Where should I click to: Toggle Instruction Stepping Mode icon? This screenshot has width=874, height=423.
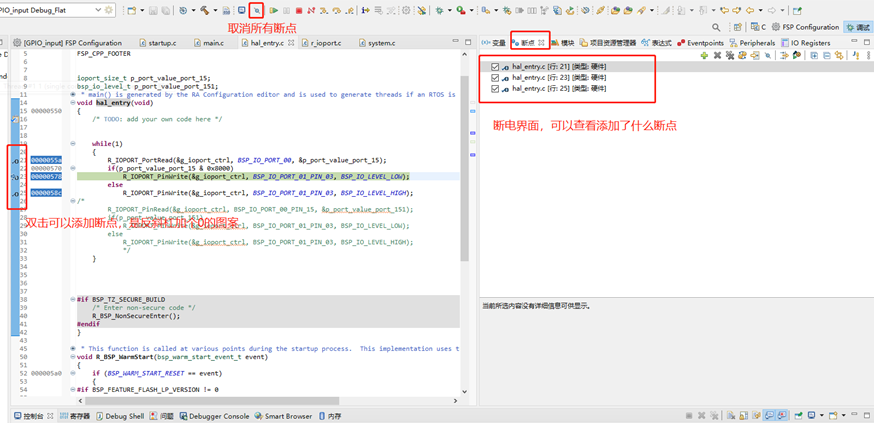[x=365, y=10]
